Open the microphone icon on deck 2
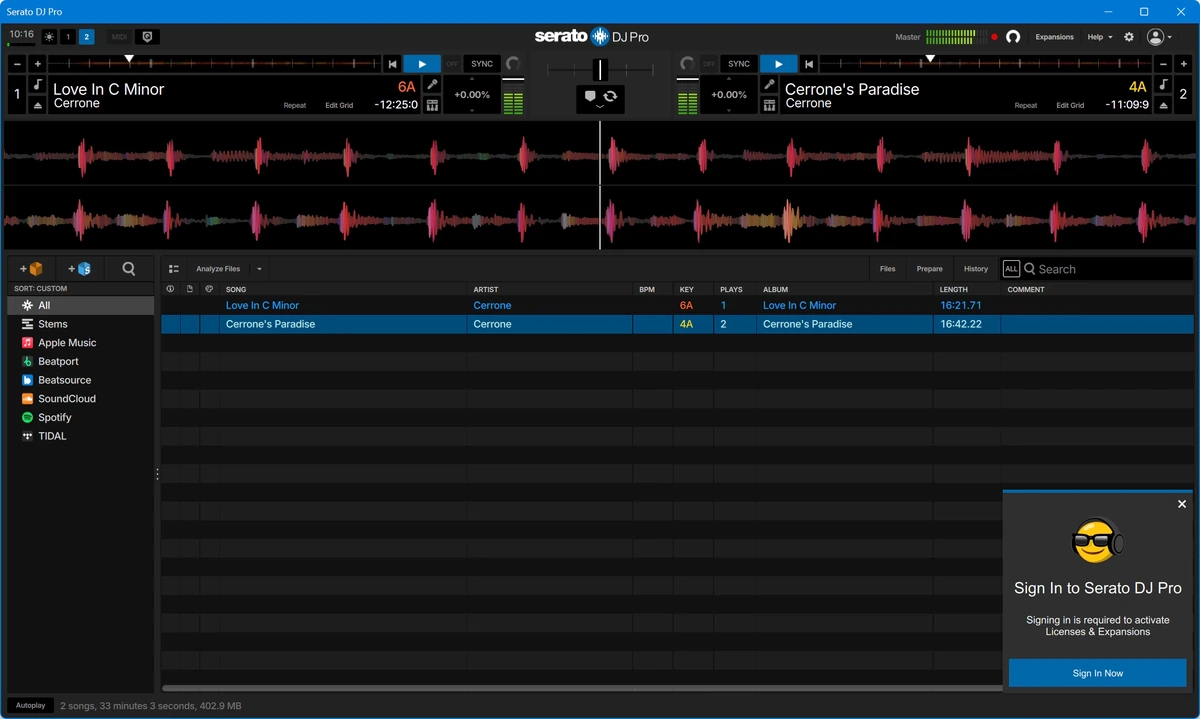The image size is (1200, 719). tap(769, 85)
